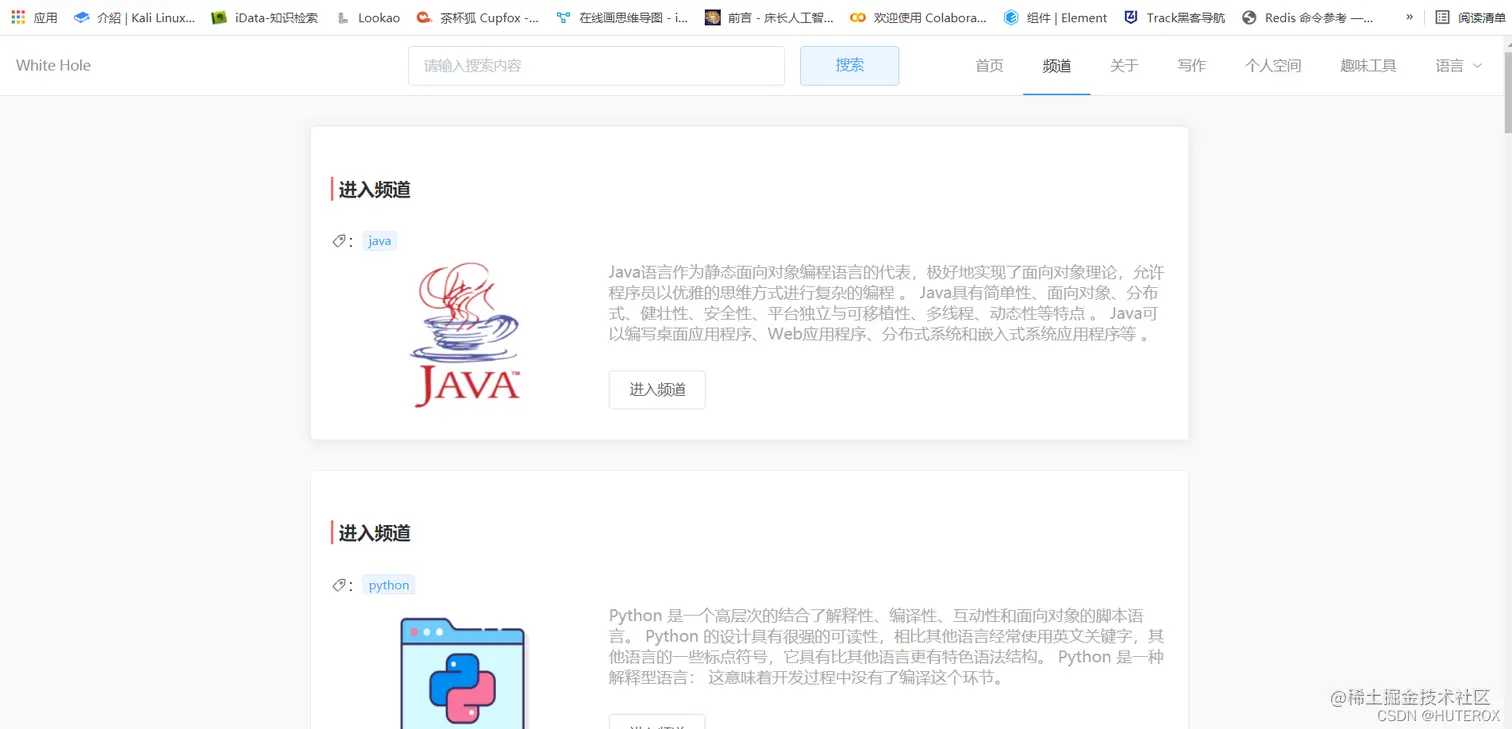Click the 进入频道 heading of Python card

(x=374, y=533)
